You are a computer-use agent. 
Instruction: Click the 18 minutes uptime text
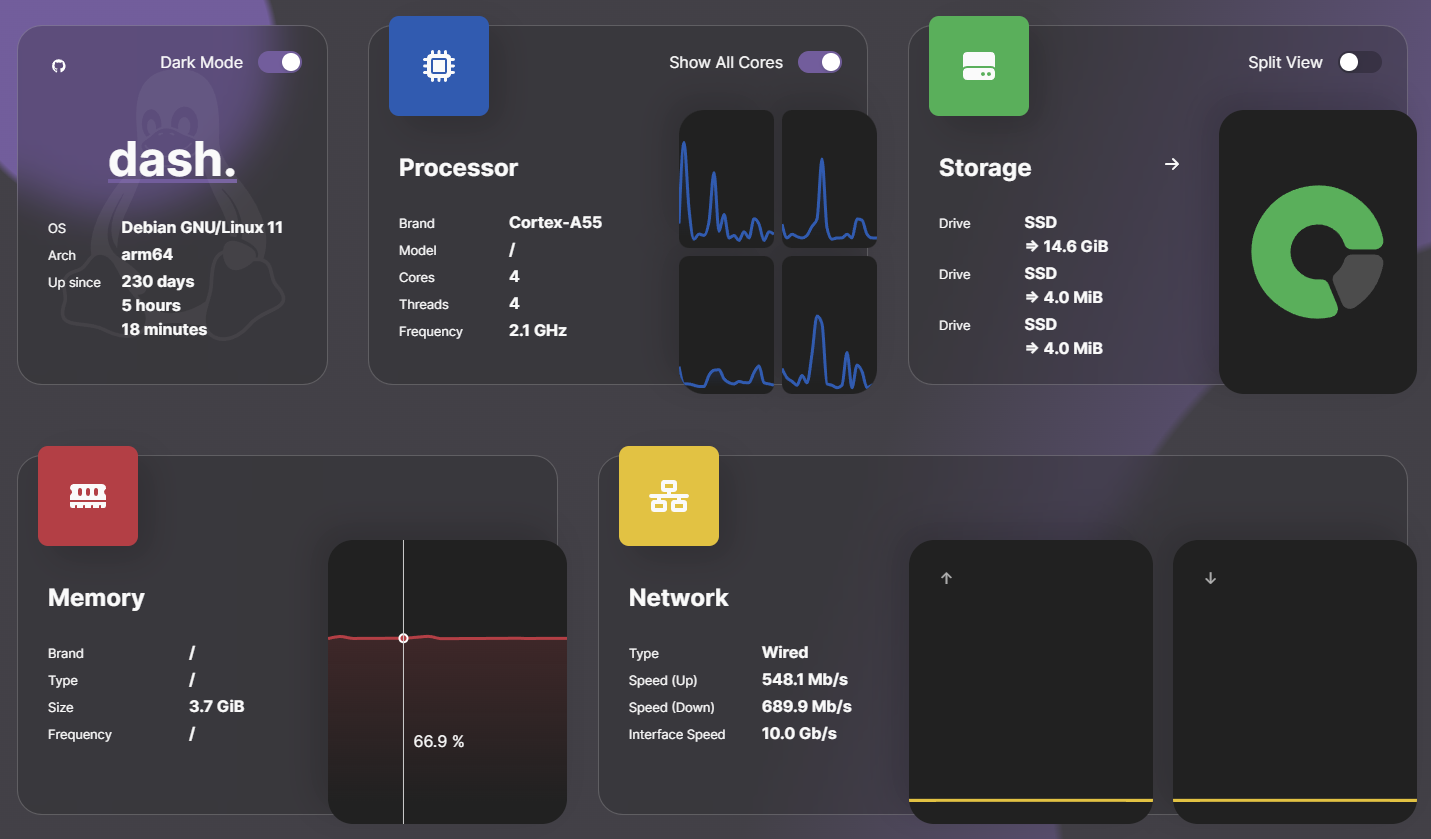[x=164, y=329]
